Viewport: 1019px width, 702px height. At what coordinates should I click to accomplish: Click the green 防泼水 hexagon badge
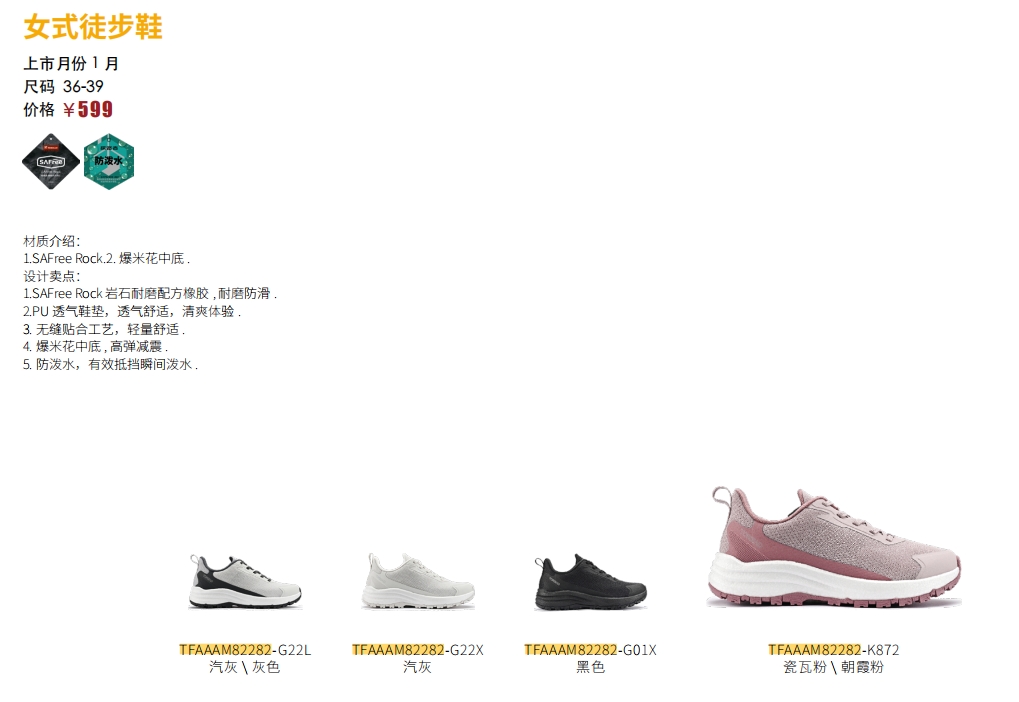pyautogui.click(x=109, y=162)
